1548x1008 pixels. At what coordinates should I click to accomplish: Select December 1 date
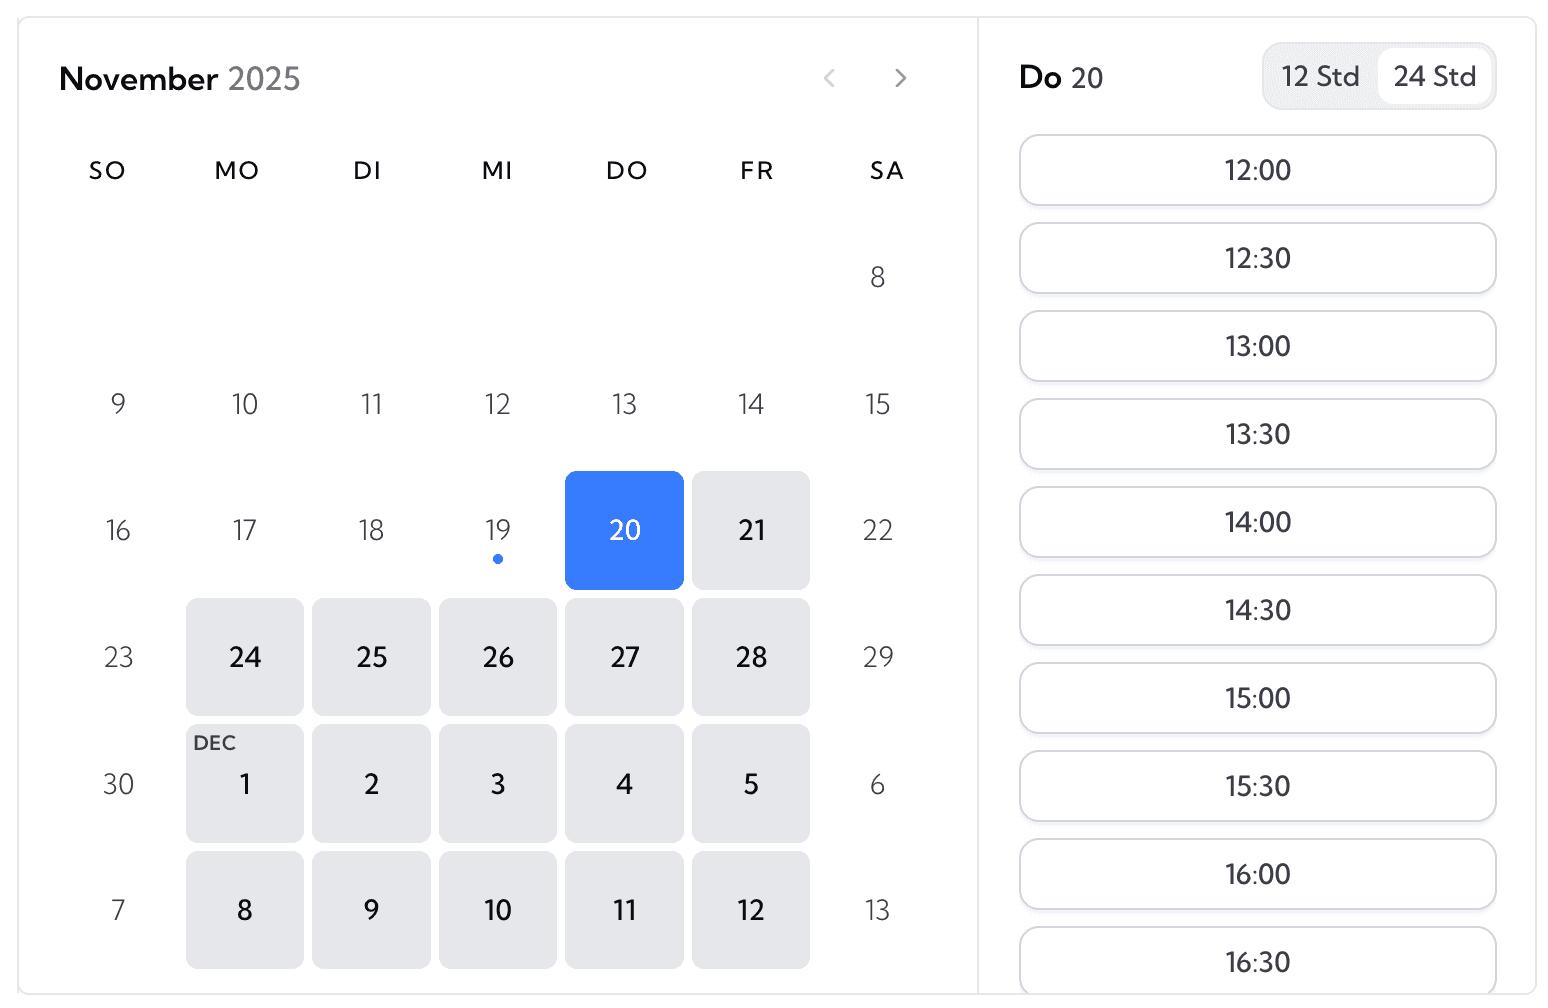[x=245, y=784]
